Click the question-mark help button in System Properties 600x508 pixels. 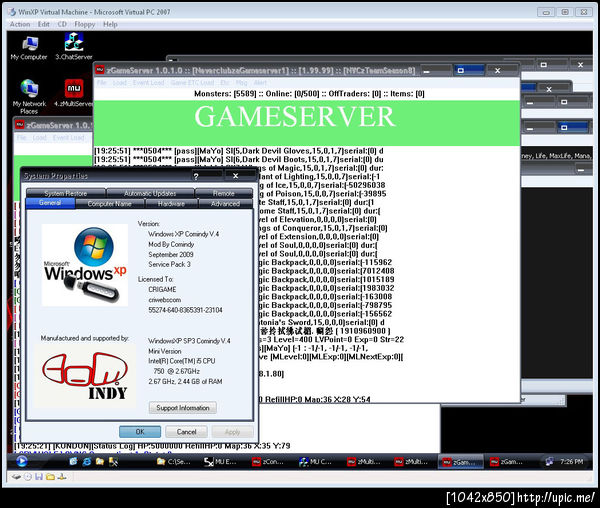[196, 176]
